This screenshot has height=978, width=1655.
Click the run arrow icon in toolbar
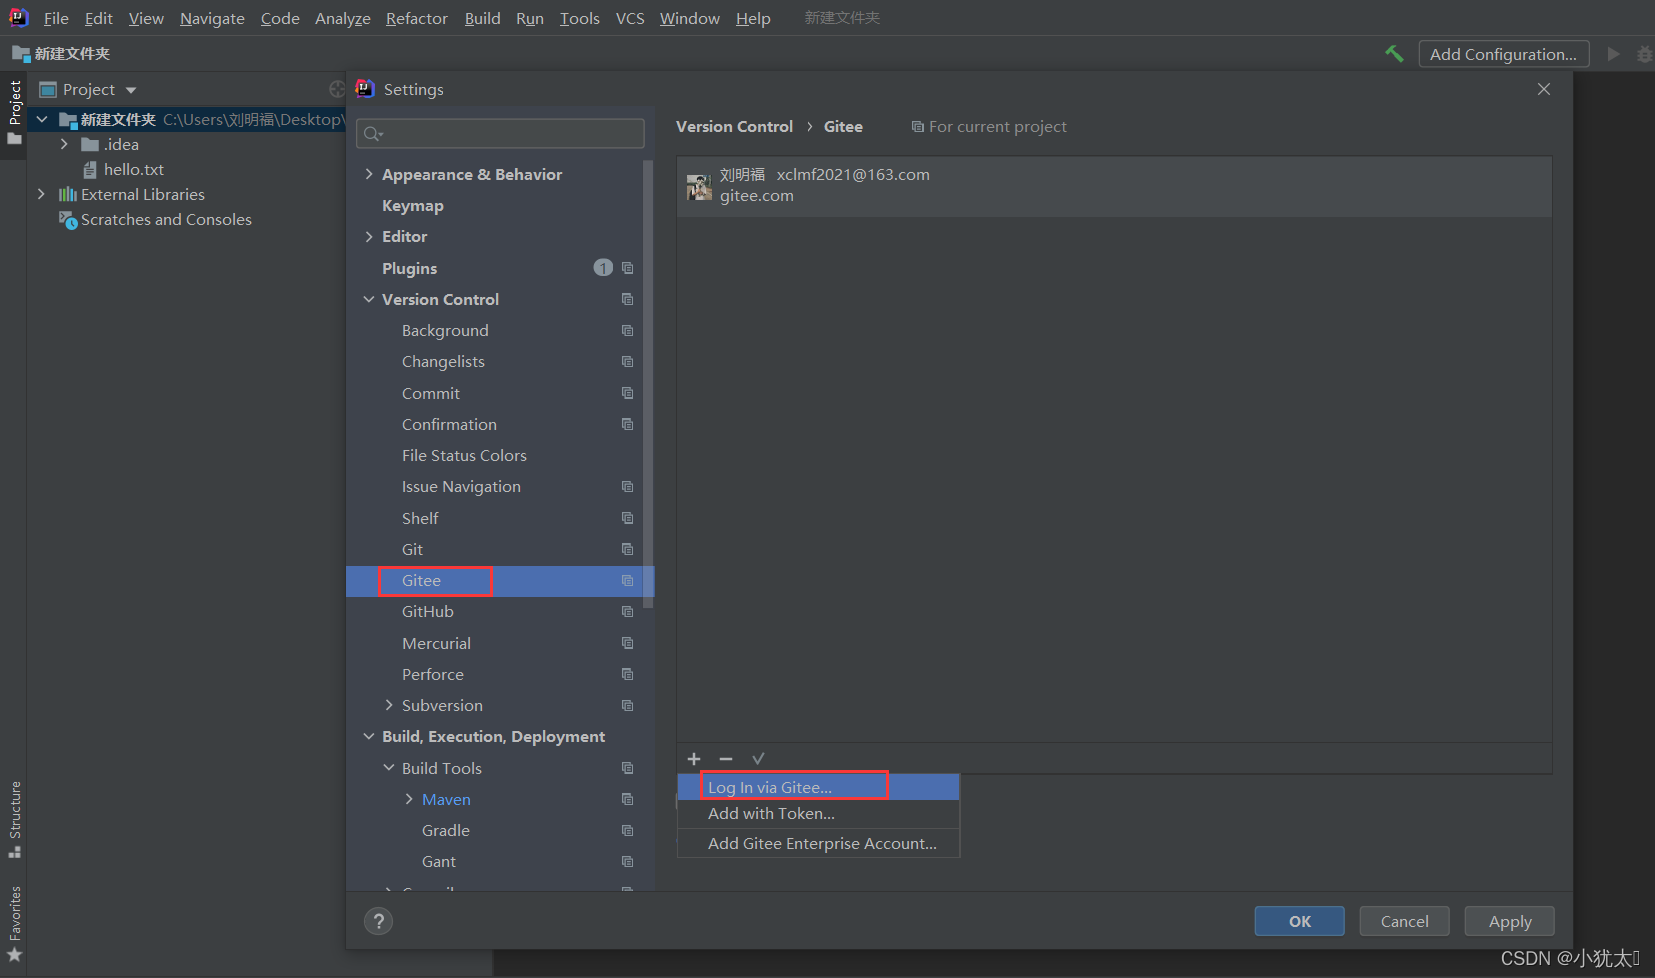(x=1613, y=54)
